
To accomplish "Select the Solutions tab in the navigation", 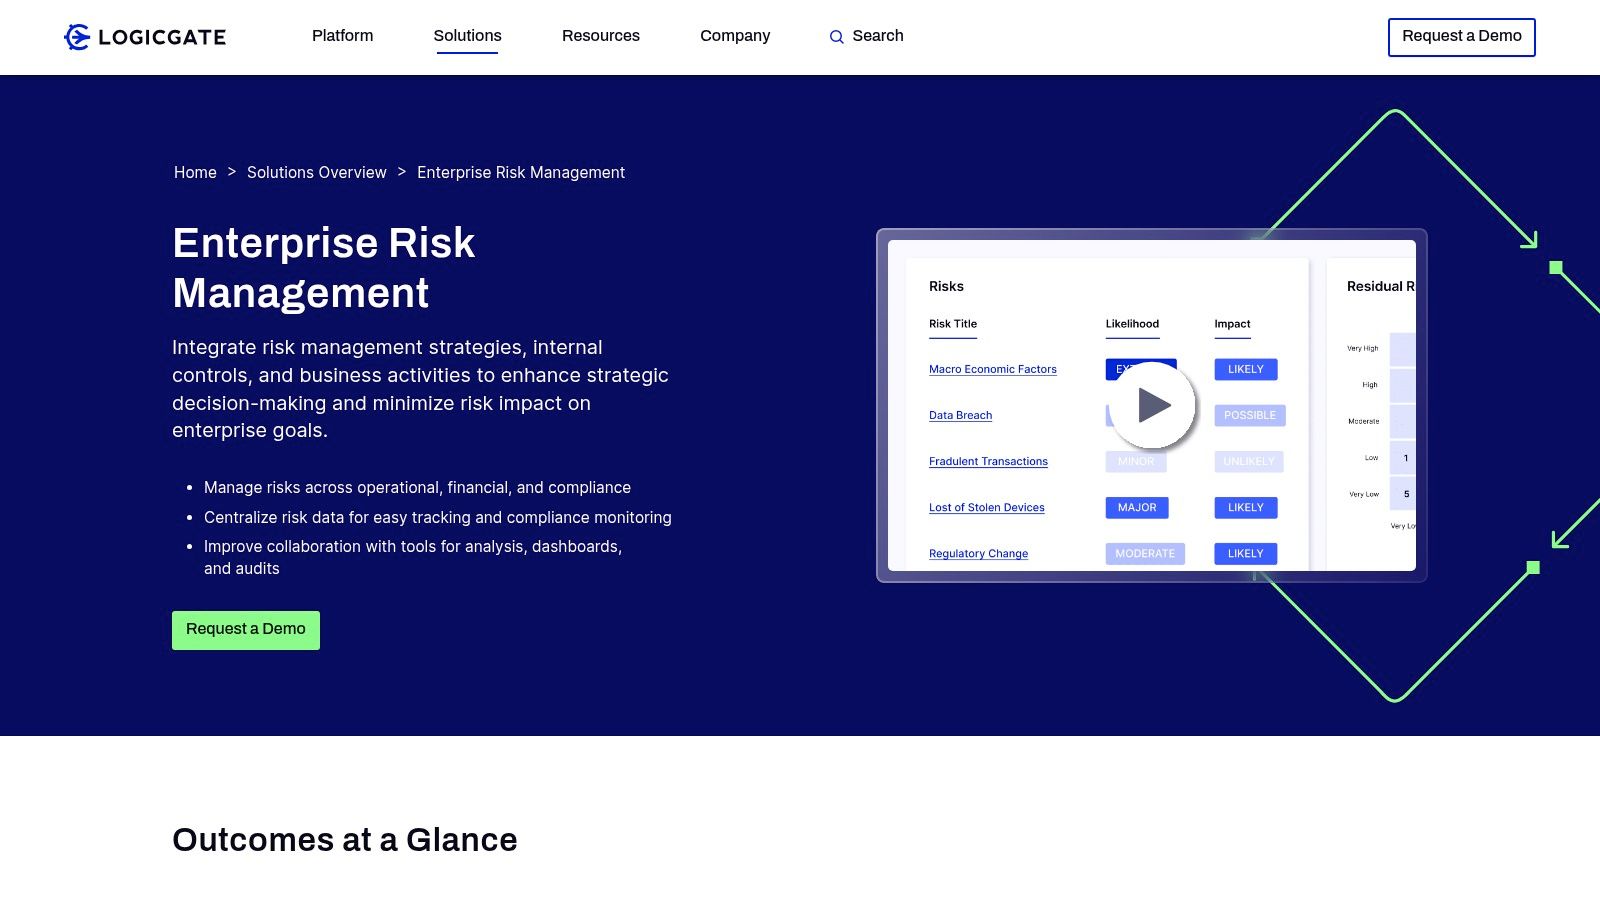I will pyautogui.click(x=467, y=36).
